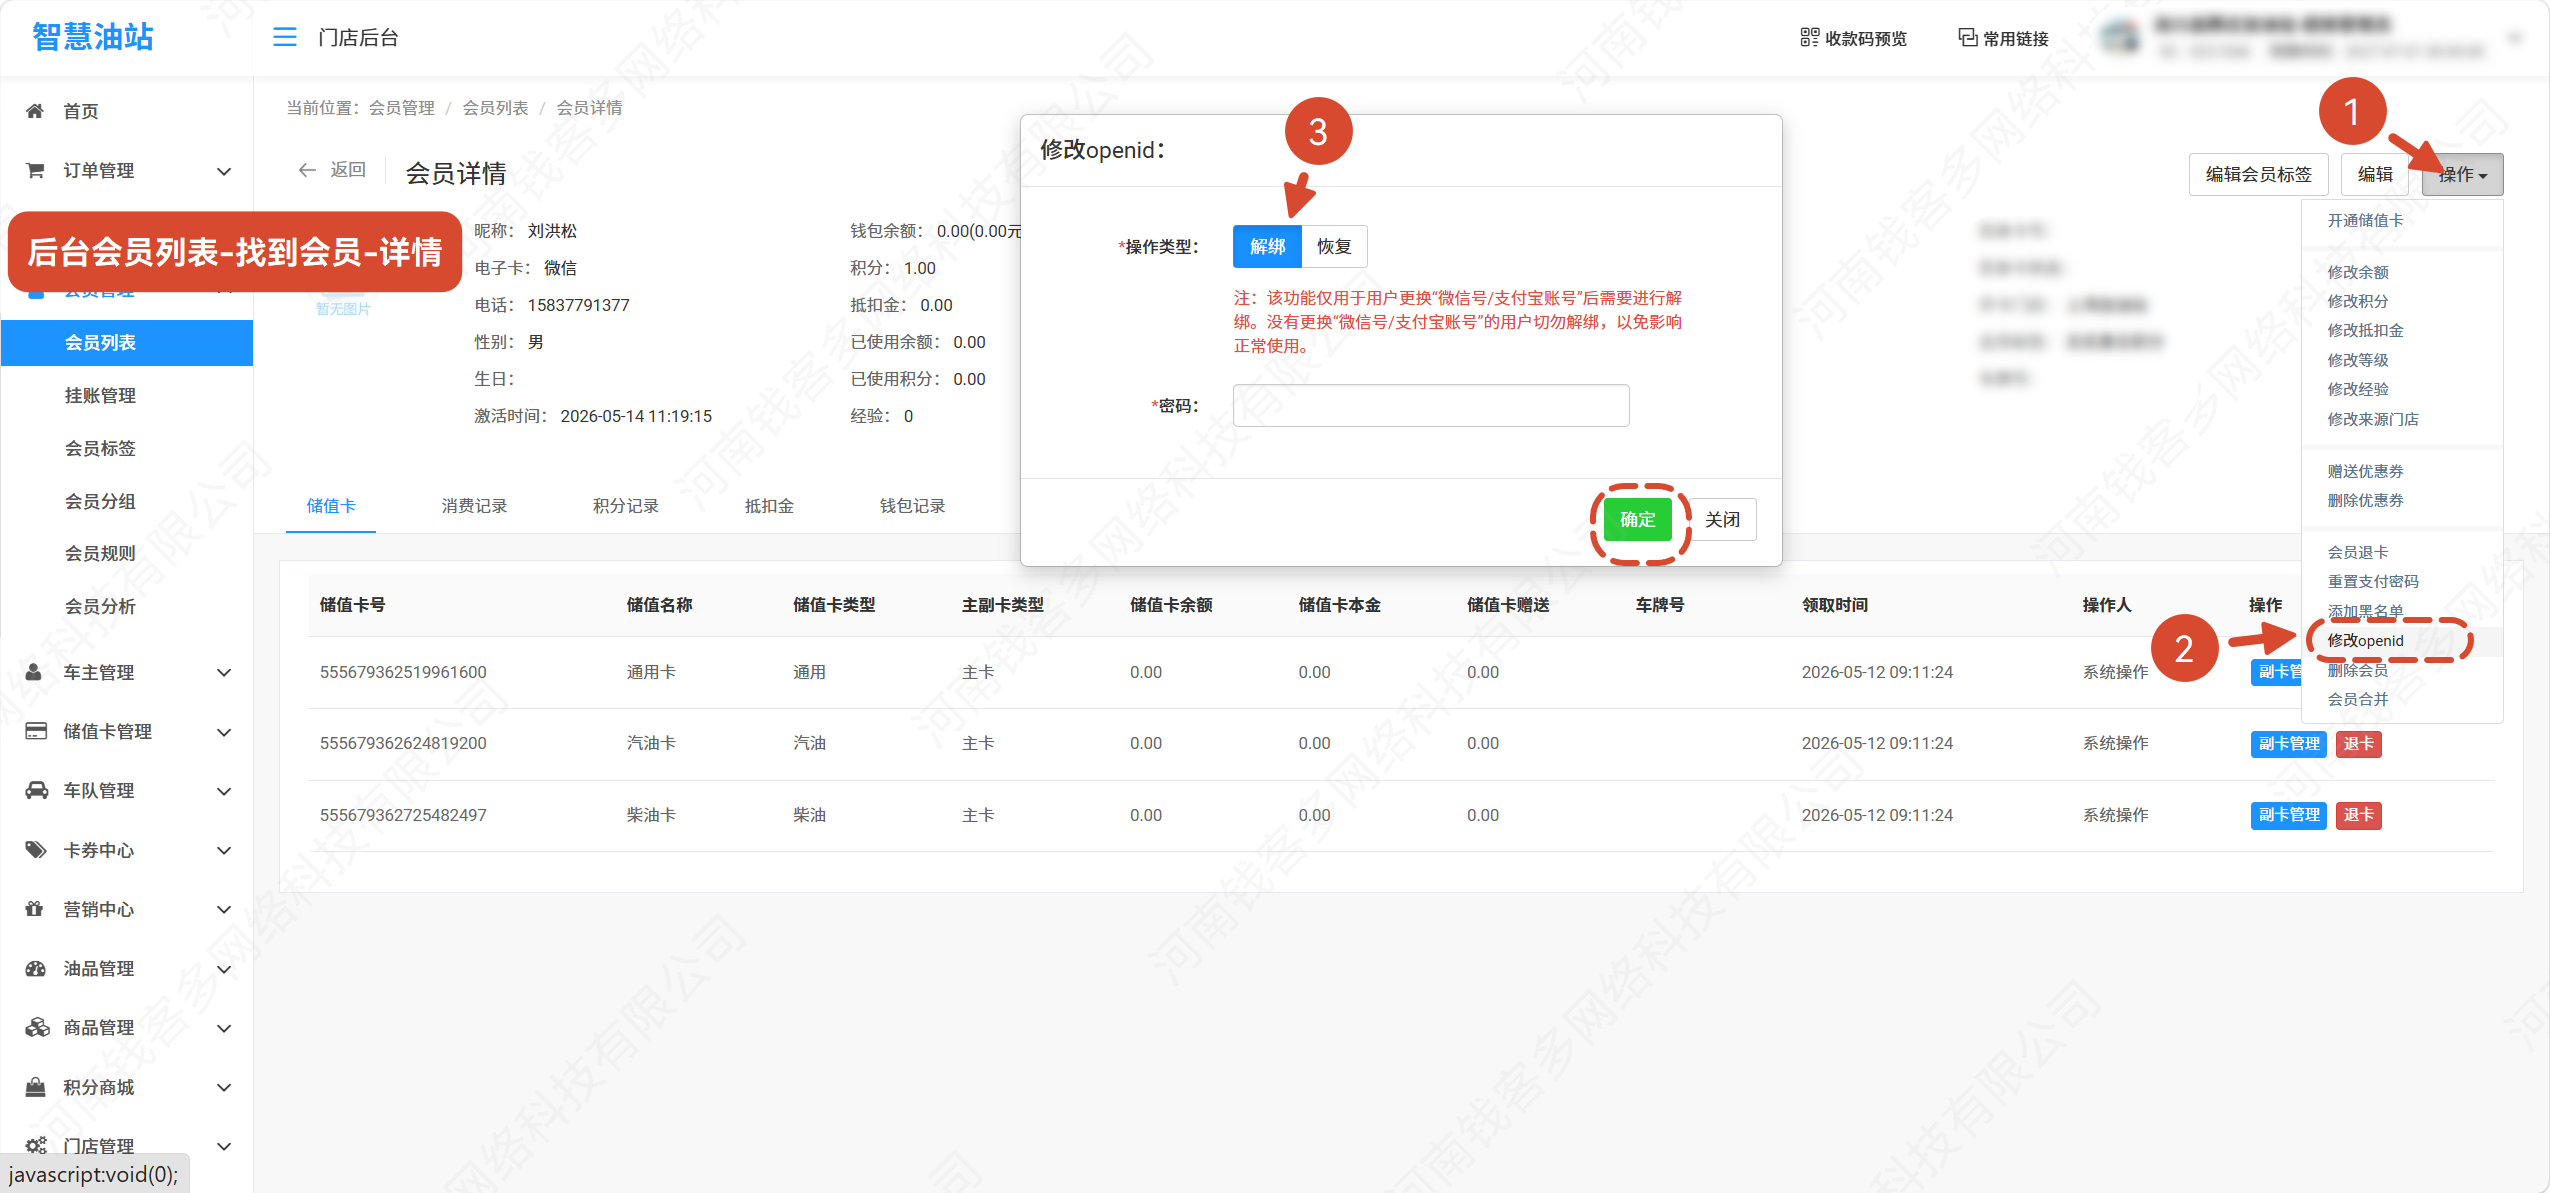Image resolution: width=2550 pixels, height=1193 pixels.
Task: Click 副卡管理 for the 汽油卡 row
Action: (2289, 744)
